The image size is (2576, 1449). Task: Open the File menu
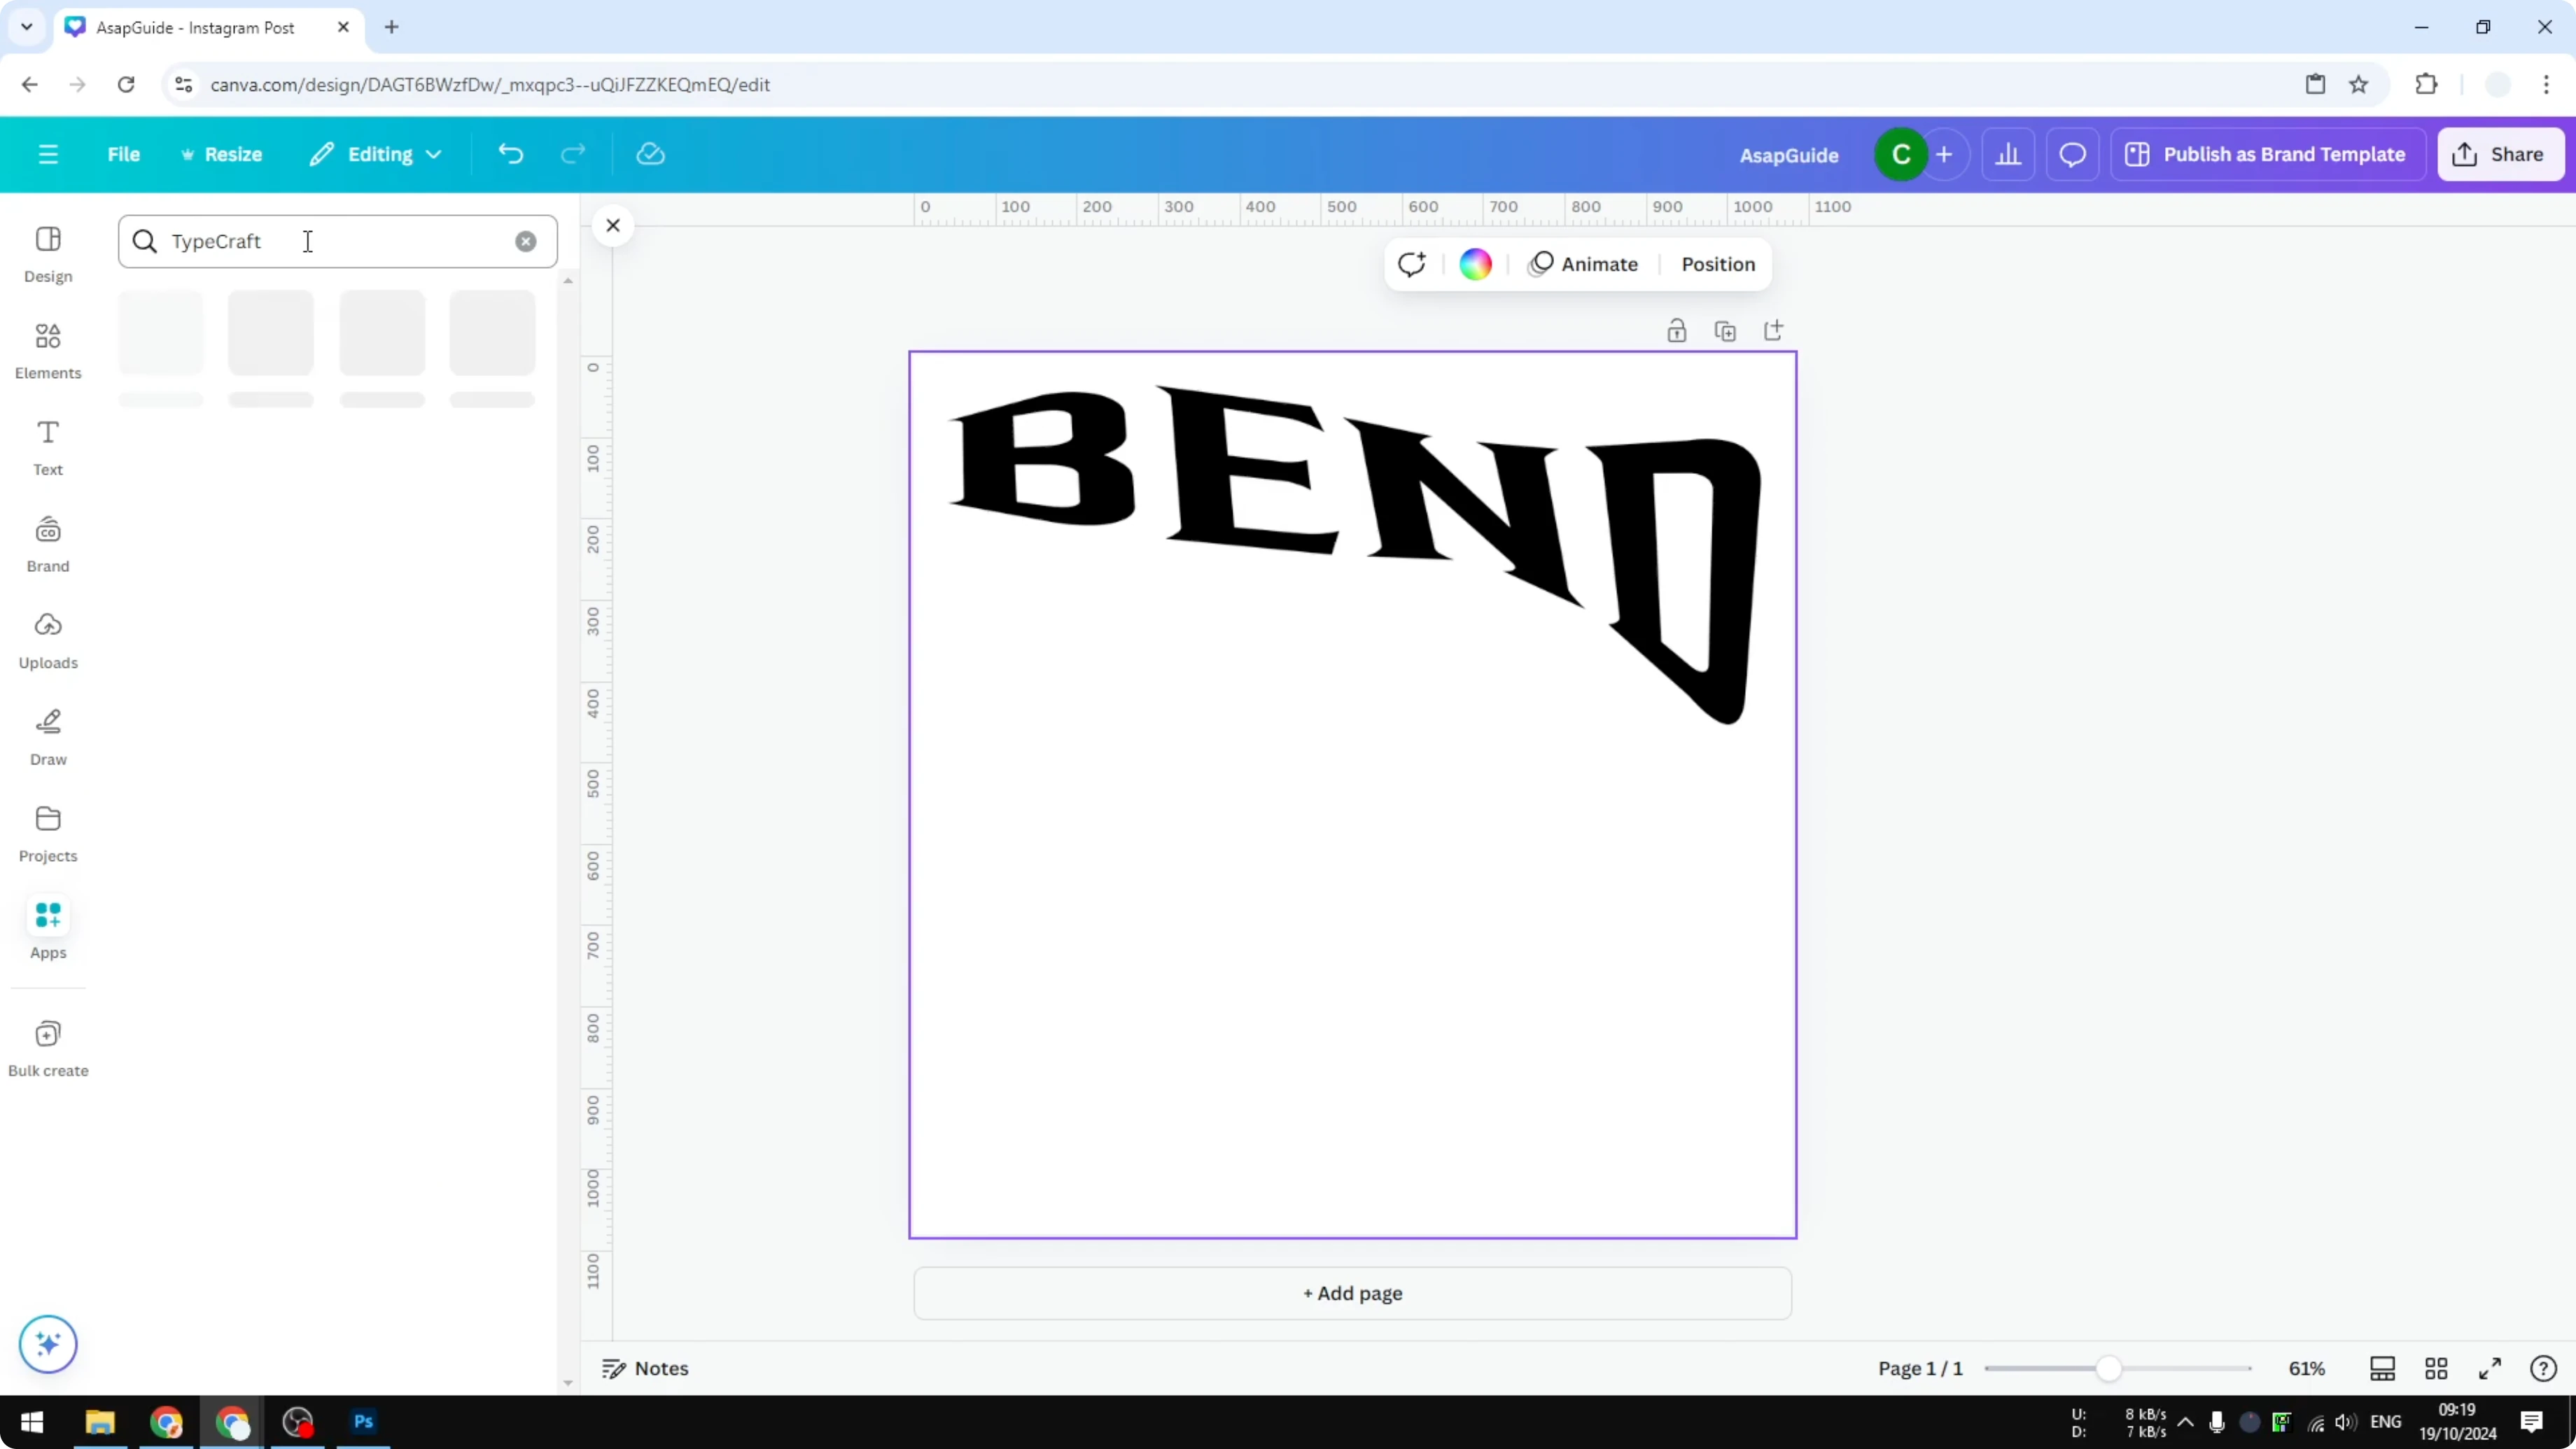point(124,154)
